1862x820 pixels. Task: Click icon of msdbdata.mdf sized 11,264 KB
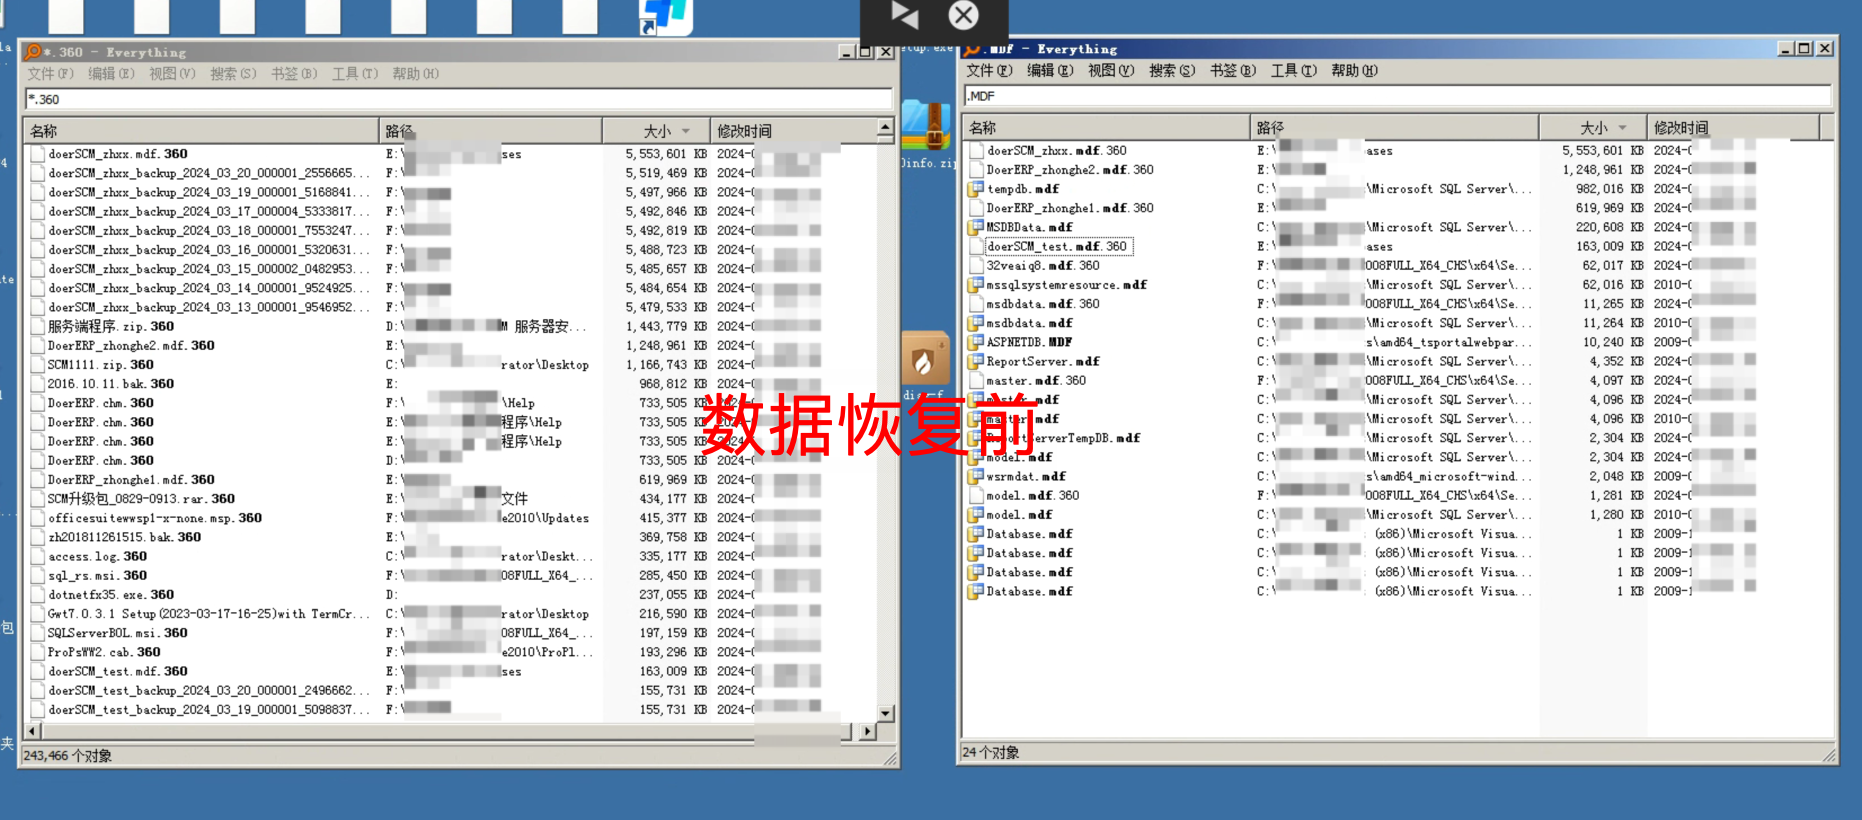(976, 323)
